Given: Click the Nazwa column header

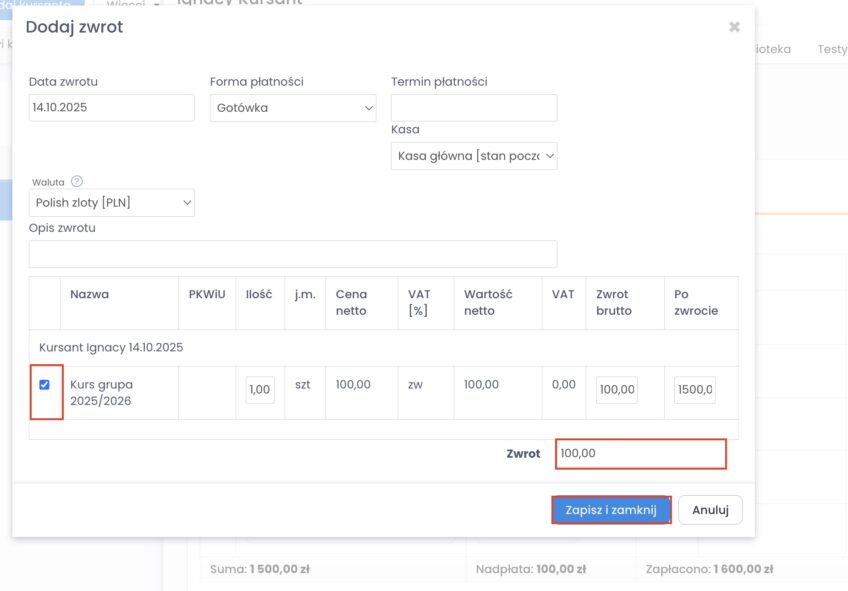Looking at the screenshot, I should pyautogui.click(x=90, y=295).
